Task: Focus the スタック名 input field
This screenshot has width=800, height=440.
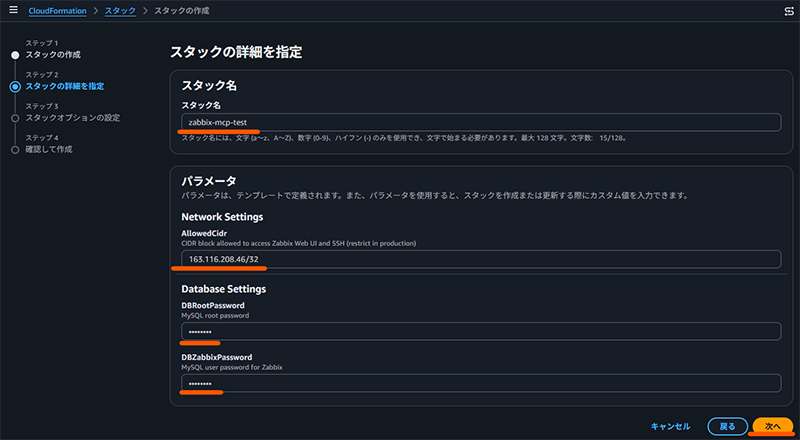Action: tap(481, 123)
